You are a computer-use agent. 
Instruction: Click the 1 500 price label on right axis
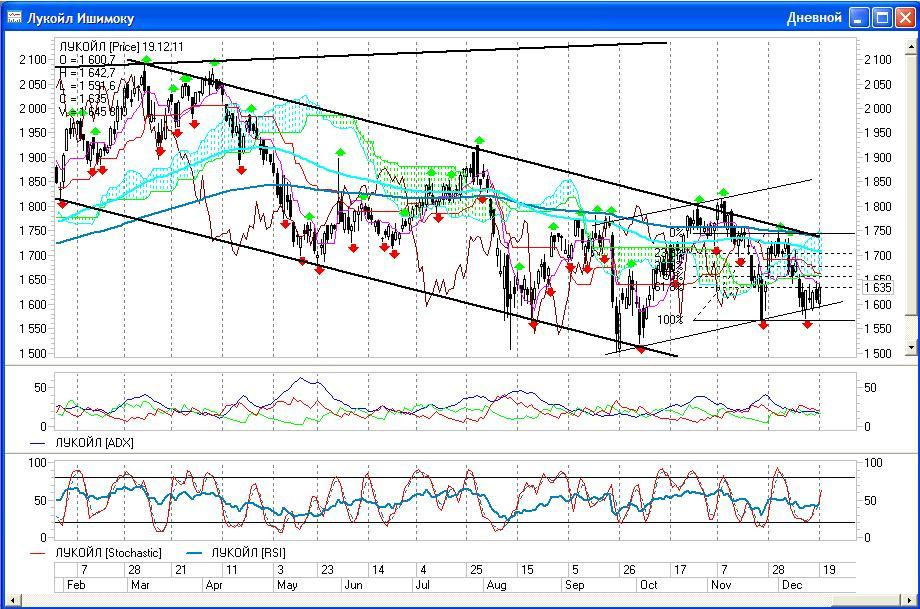click(878, 353)
